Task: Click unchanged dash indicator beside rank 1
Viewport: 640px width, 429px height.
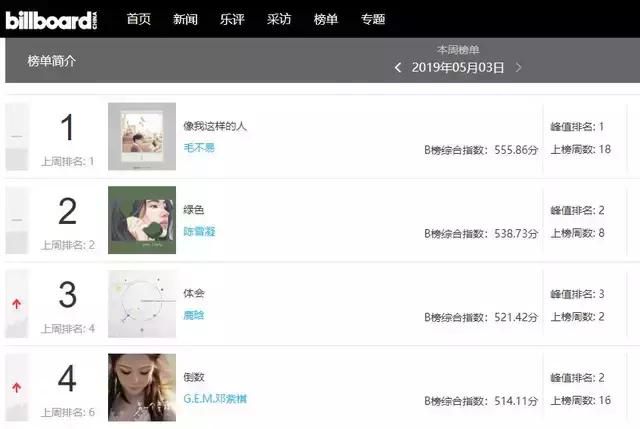Action: click(17, 136)
